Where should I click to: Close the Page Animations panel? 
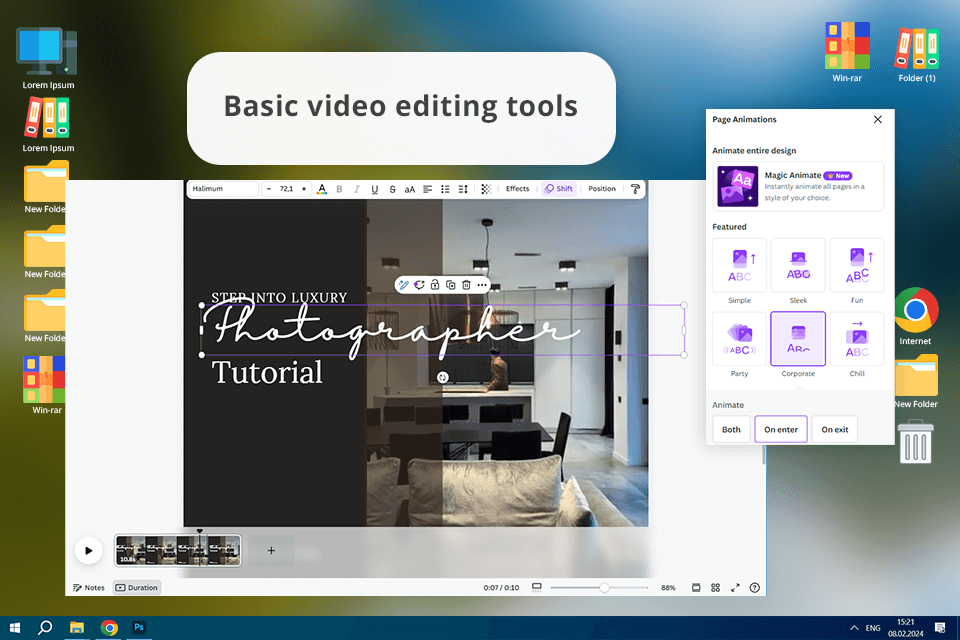877,119
